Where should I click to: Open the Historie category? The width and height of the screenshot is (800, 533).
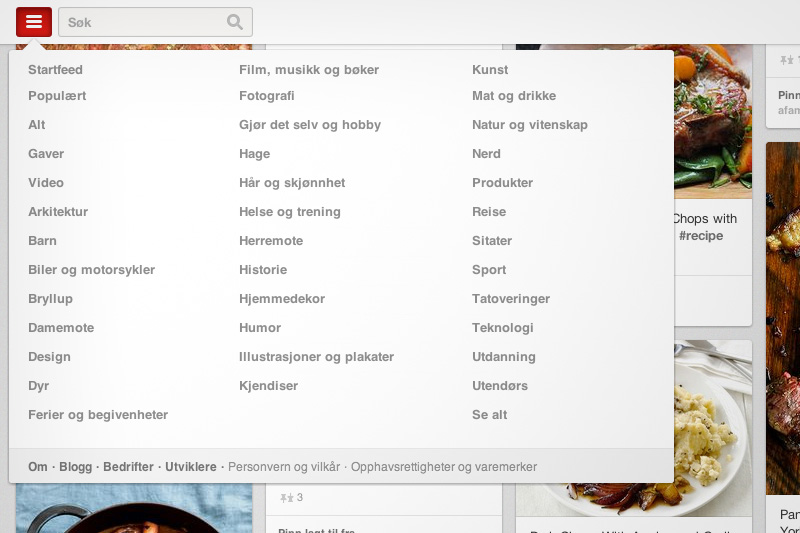[x=263, y=270]
